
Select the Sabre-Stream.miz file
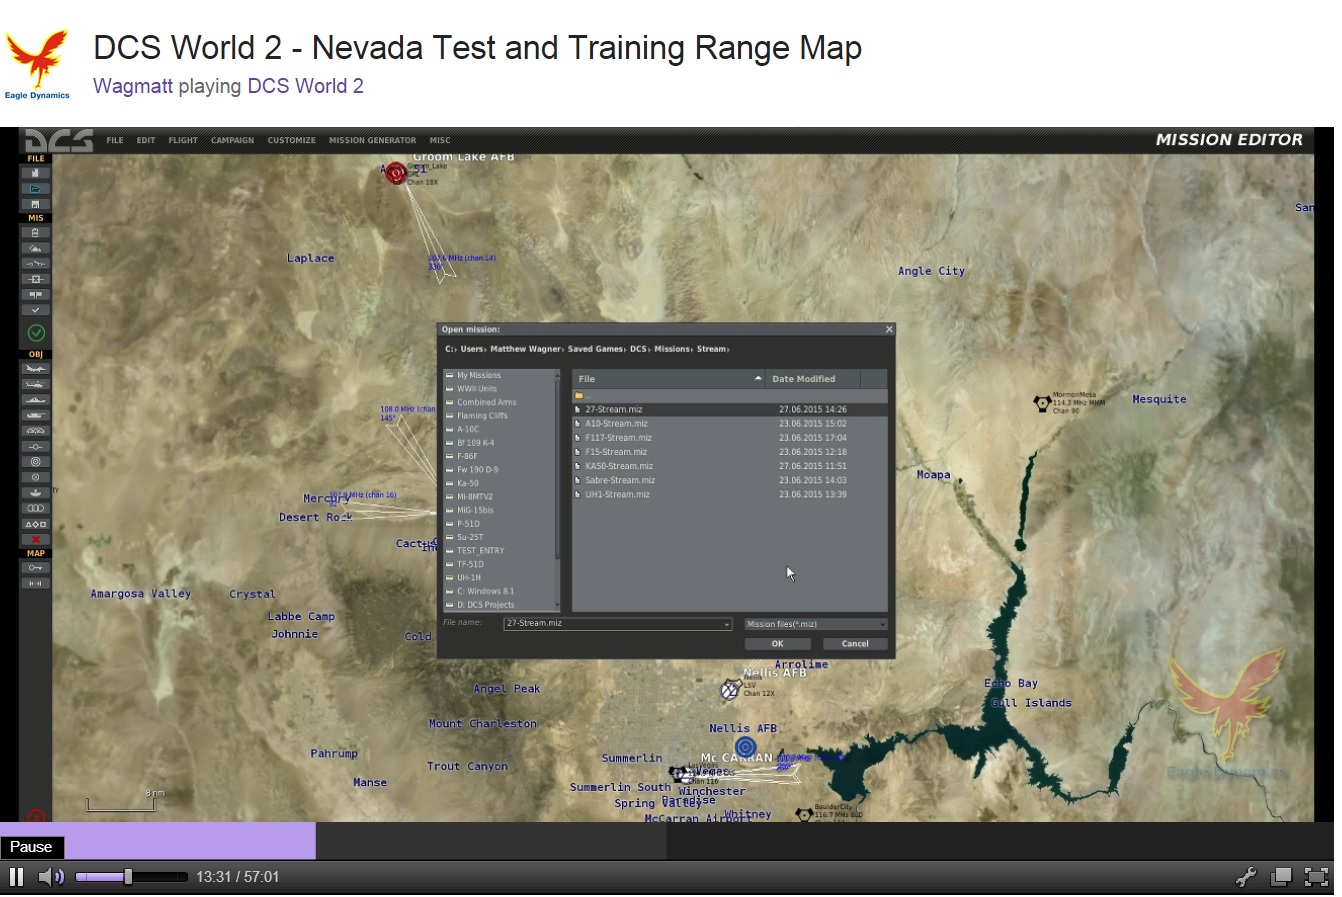click(x=620, y=480)
